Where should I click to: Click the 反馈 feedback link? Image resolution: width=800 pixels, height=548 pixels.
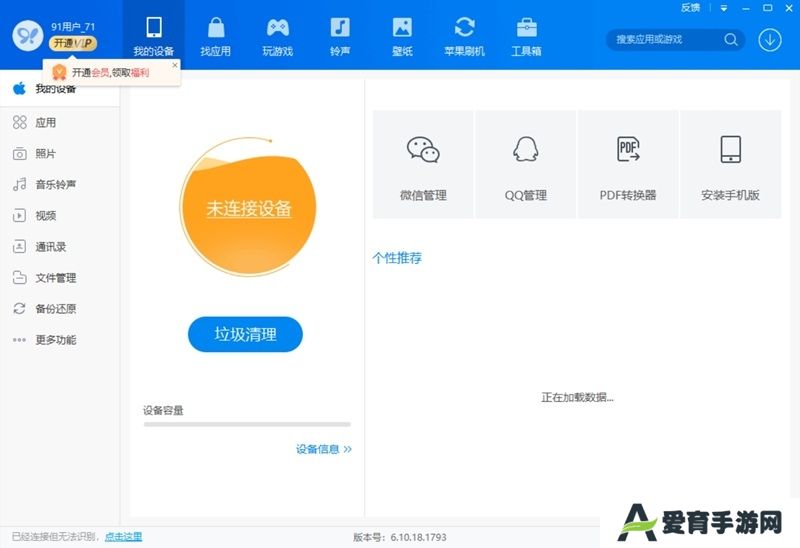click(690, 8)
